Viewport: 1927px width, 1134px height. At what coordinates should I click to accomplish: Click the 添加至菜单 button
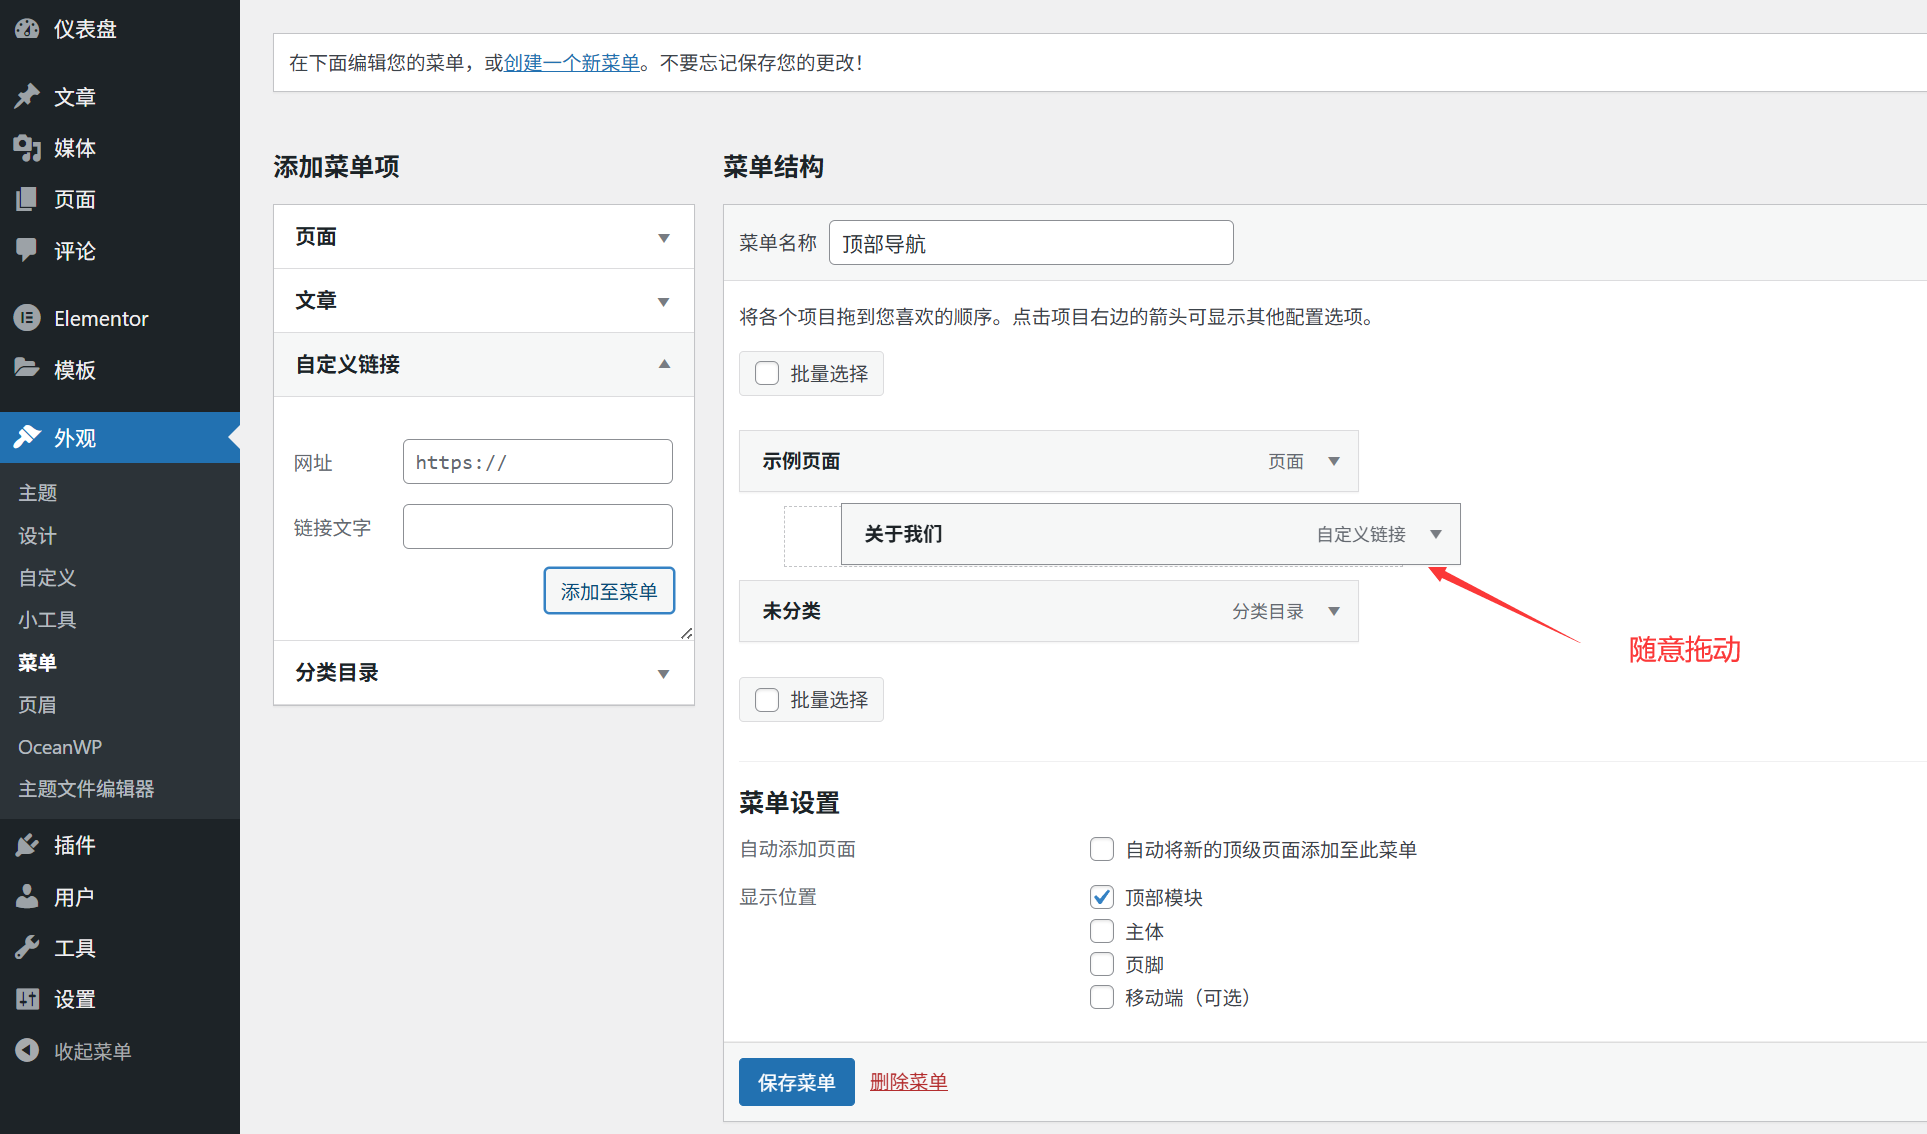coord(609,591)
